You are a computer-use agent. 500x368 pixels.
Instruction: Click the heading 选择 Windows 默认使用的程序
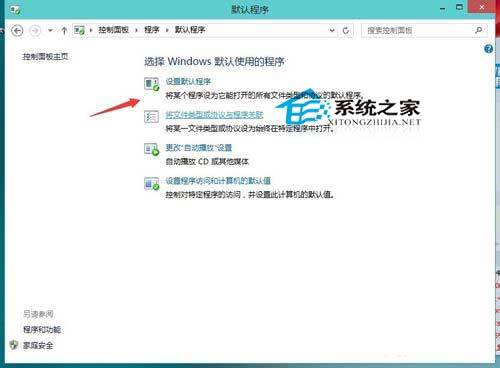tap(214, 62)
